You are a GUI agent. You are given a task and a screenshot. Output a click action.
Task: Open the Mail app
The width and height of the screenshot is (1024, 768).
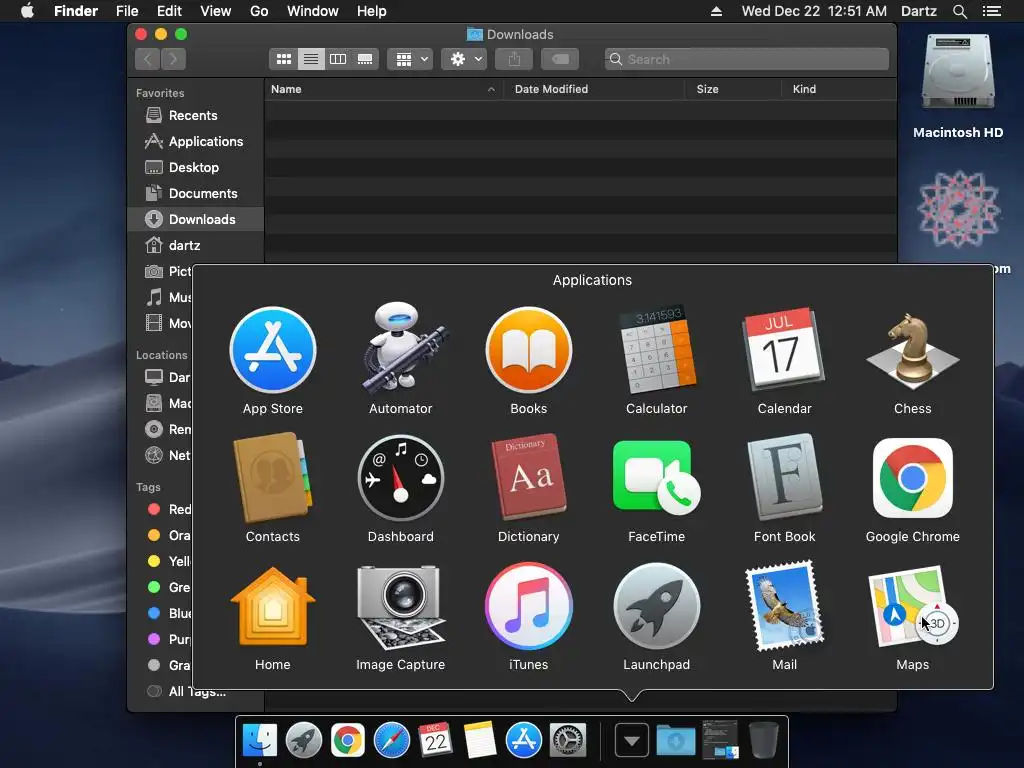click(x=784, y=606)
